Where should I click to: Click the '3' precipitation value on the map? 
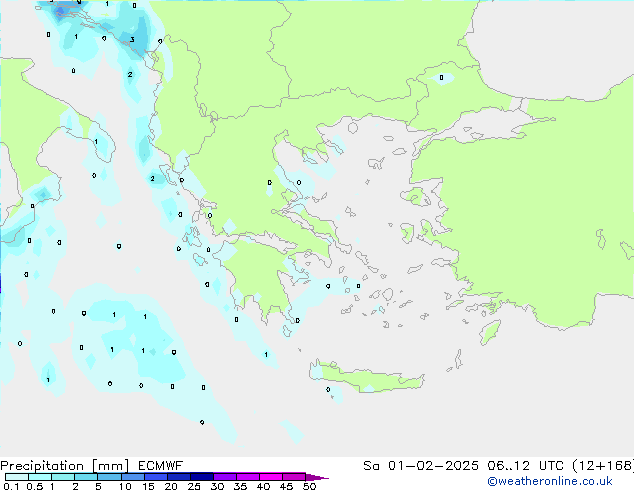click(132, 40)
